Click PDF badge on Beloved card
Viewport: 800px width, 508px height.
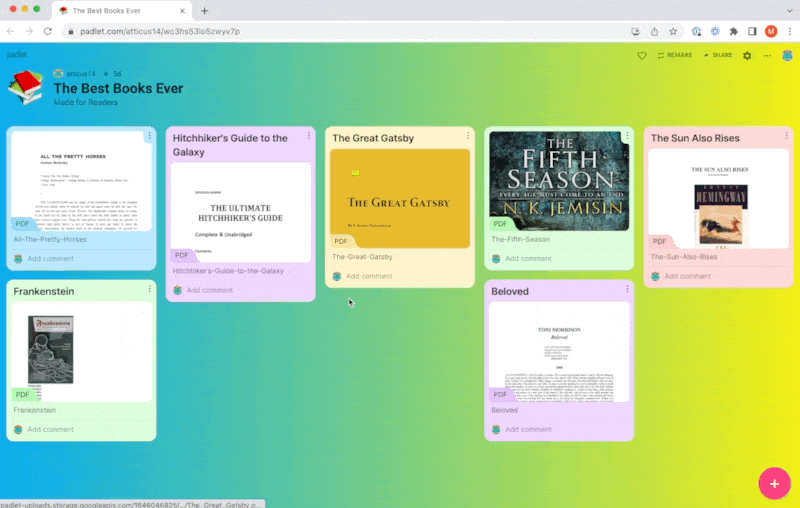point(500,394)
